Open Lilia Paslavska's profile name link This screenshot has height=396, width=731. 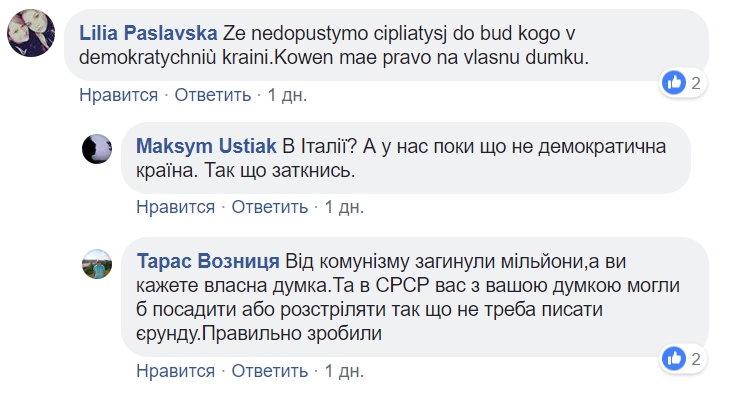coord(148,33)
